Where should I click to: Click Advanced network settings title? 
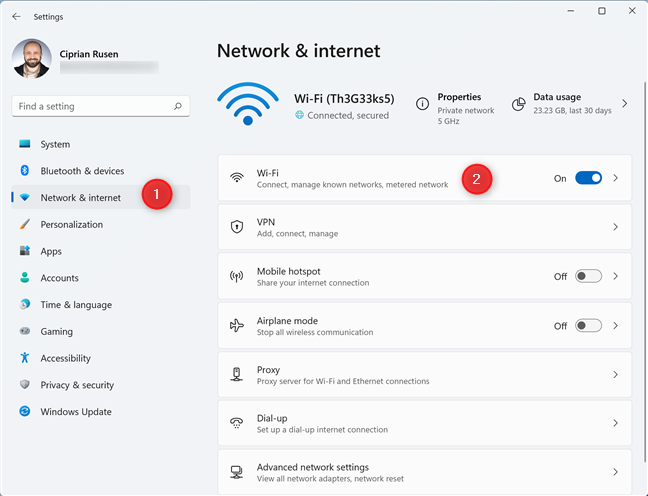click(x=313, y=467)
